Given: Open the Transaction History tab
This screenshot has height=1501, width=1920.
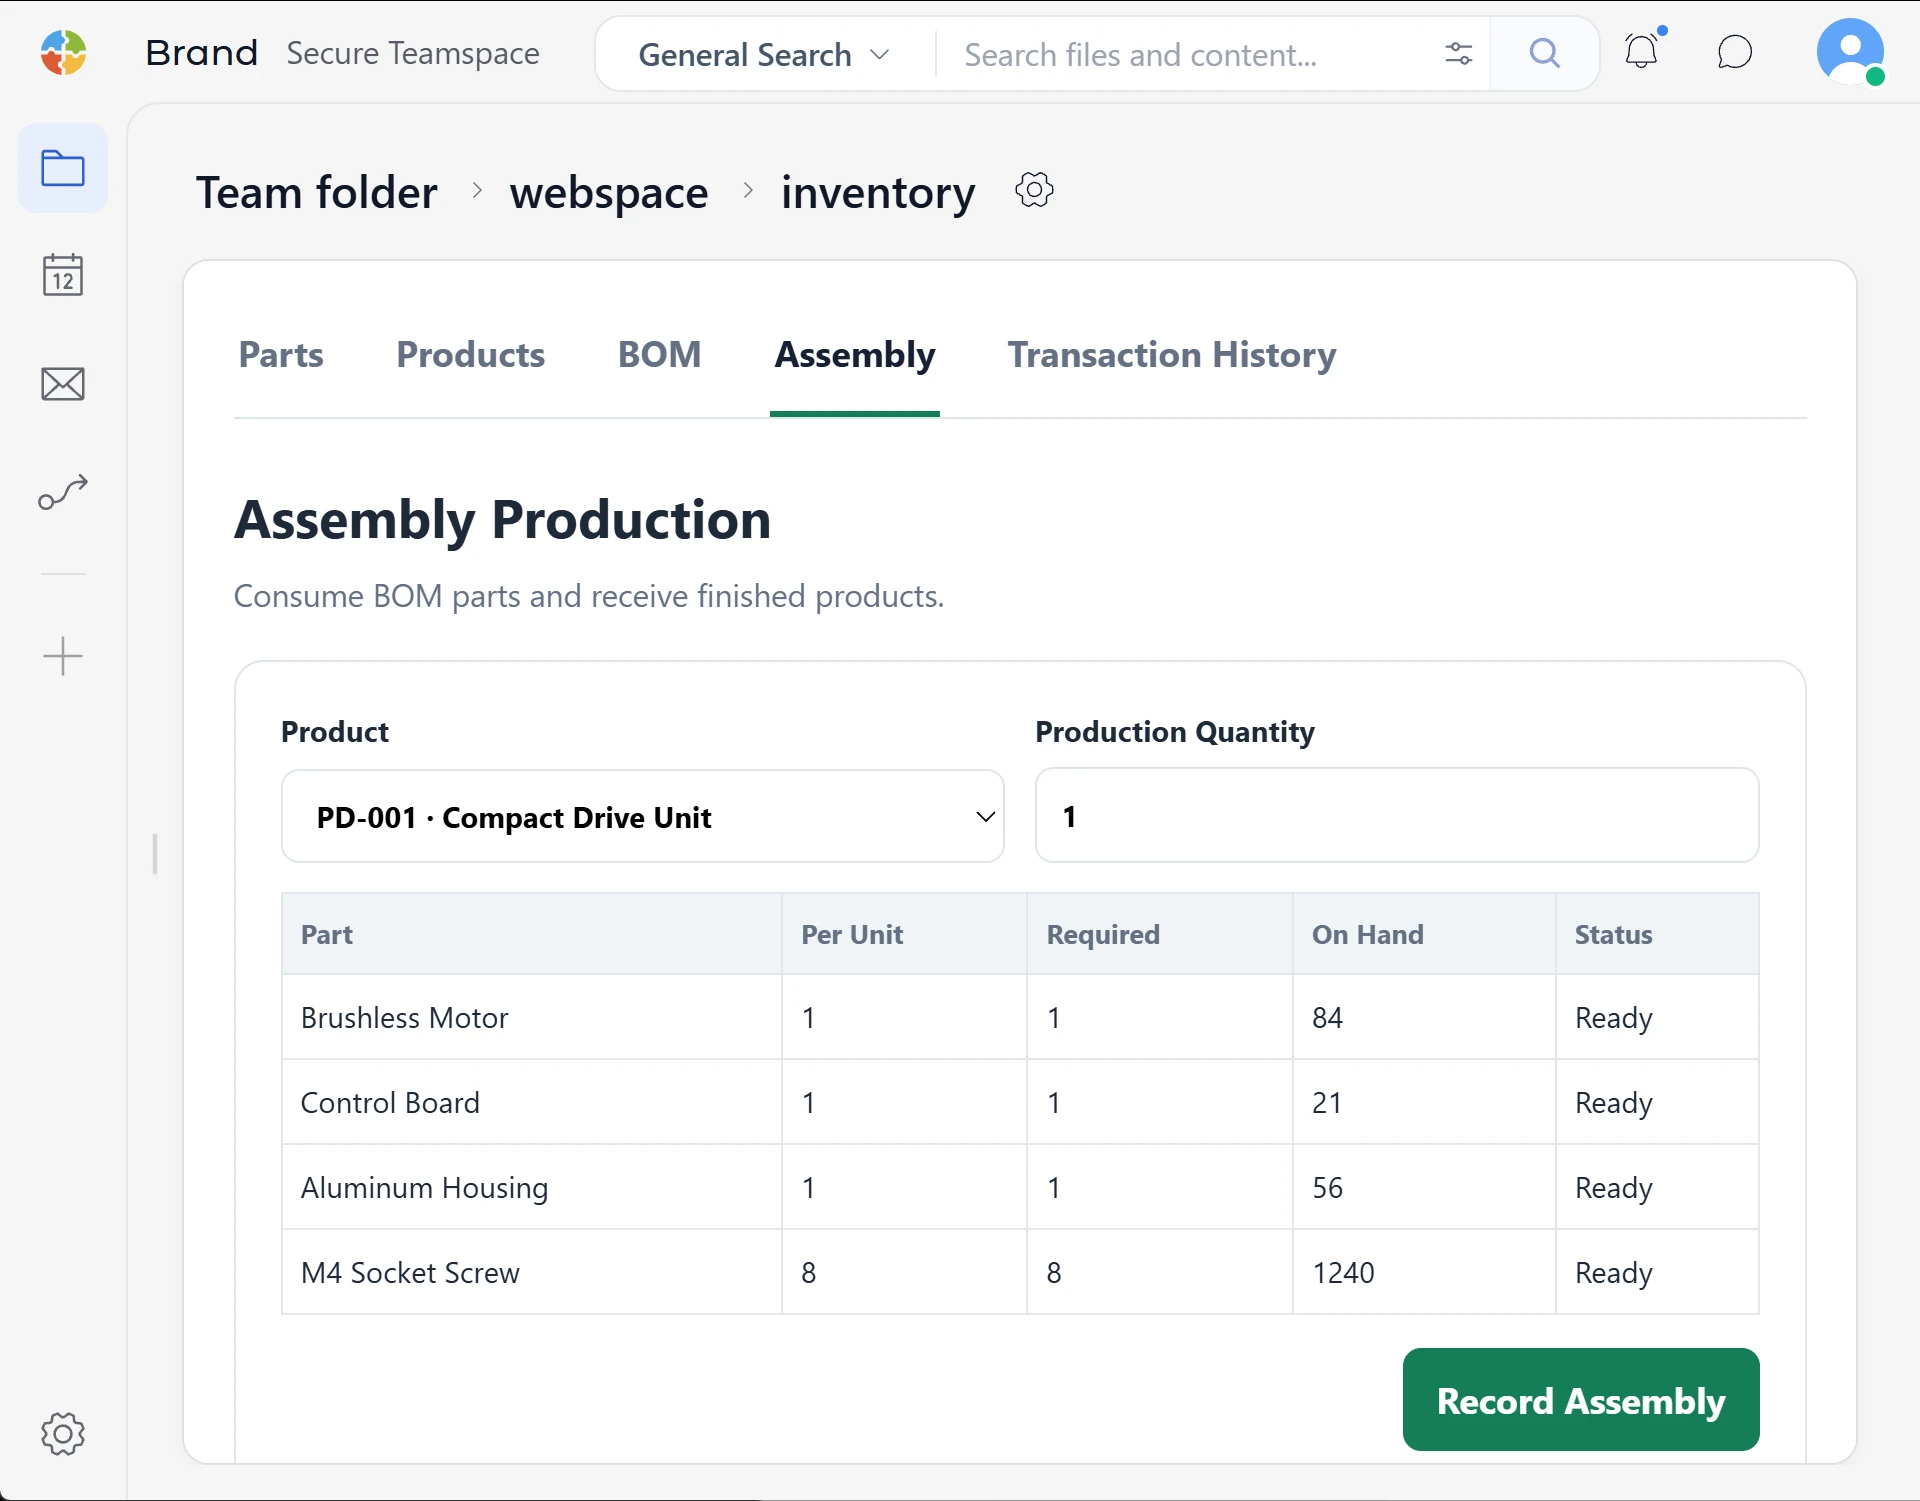Looking at the screenshot, I should tap(1172, 355).
